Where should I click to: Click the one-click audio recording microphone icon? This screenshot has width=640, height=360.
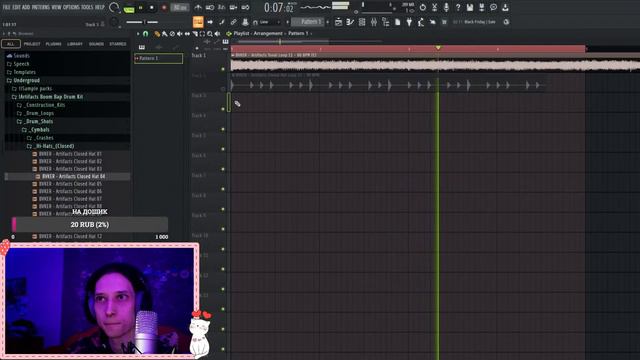point(446,7)
